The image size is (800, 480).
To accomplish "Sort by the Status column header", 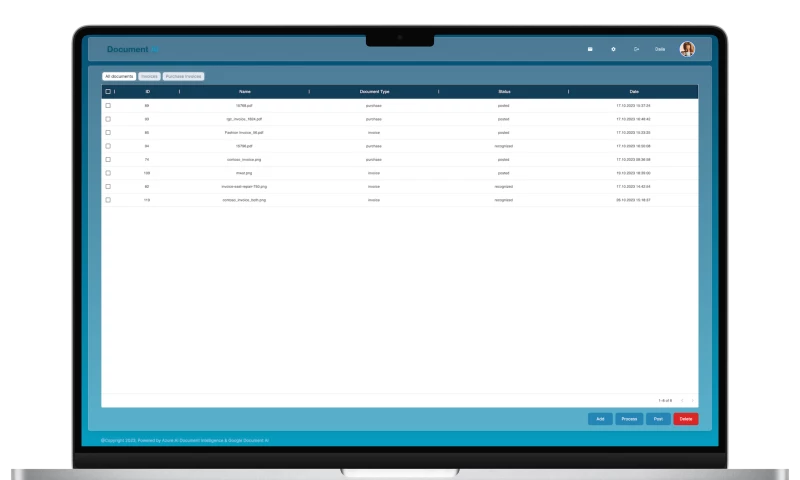I will 504,92.
